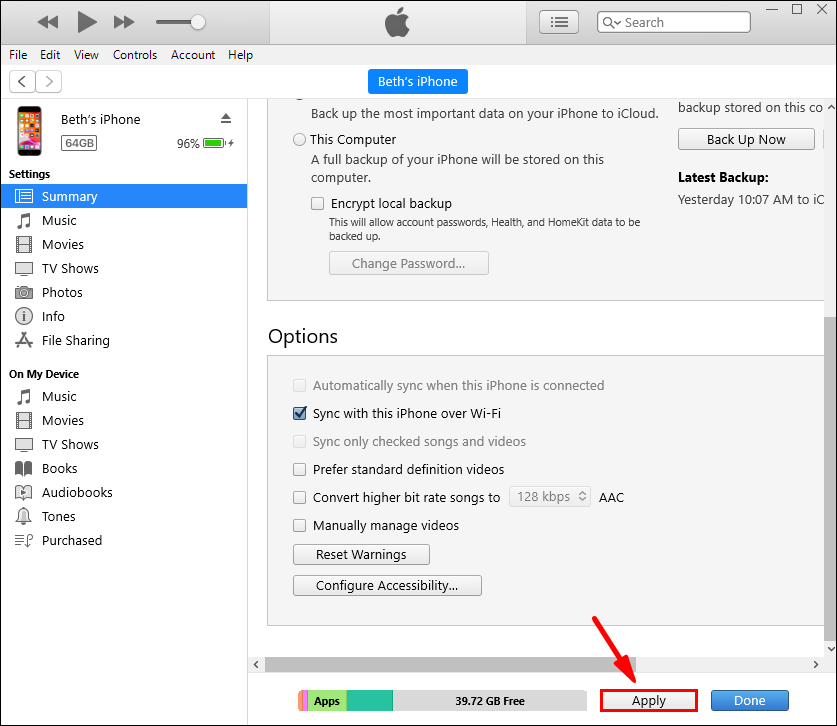Click the vertical scrollbar up arrow
837x726 pixels.
click(x=831, y=107)
